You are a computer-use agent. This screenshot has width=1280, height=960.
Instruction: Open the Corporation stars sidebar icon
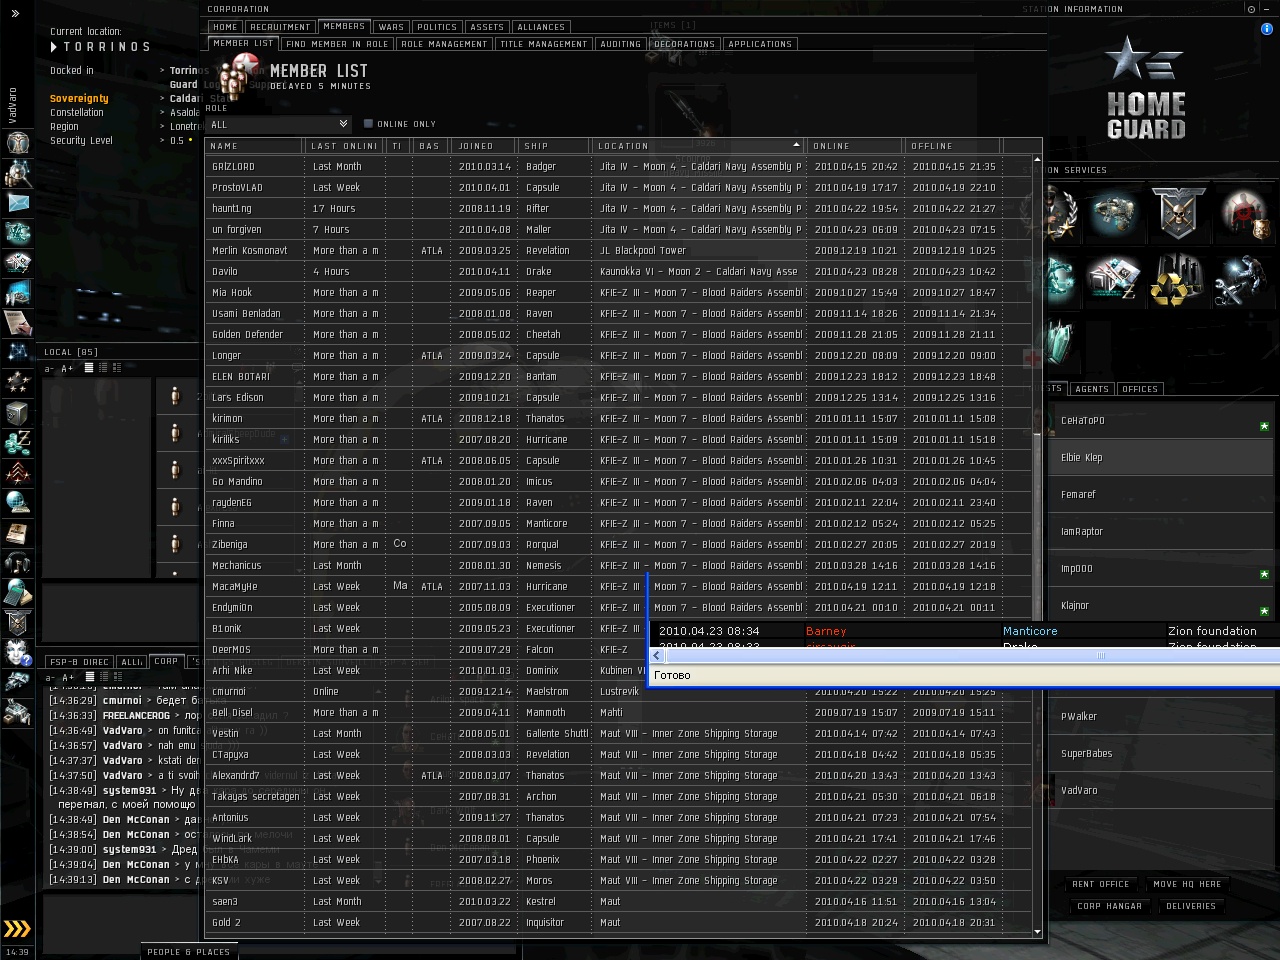[17, 382]
